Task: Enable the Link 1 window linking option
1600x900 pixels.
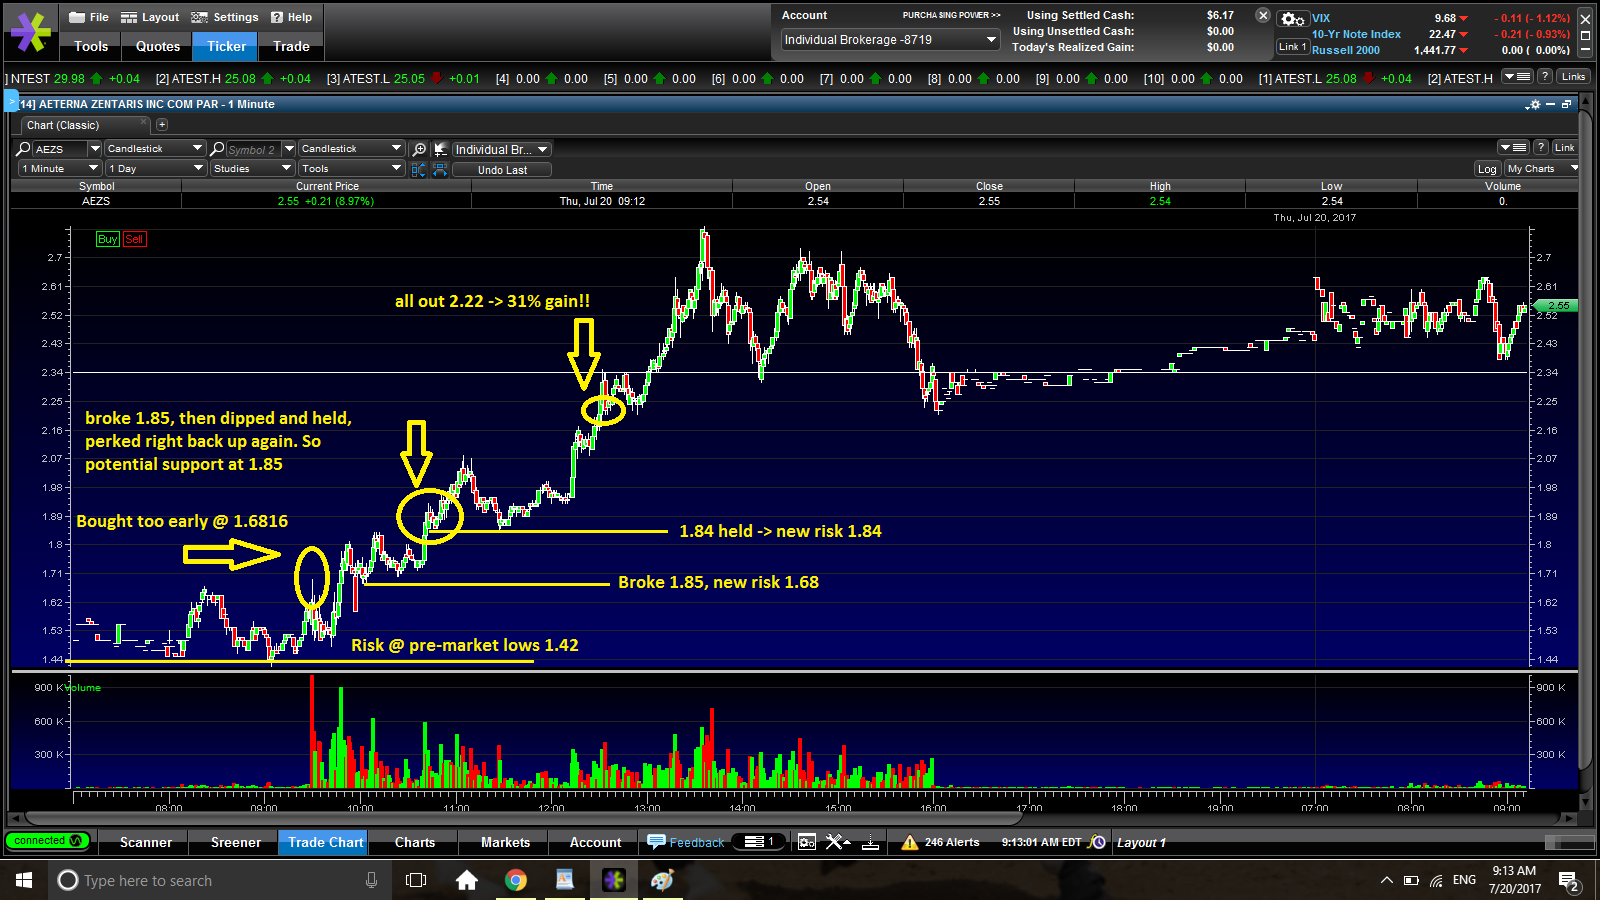Action: point(1292,46)
